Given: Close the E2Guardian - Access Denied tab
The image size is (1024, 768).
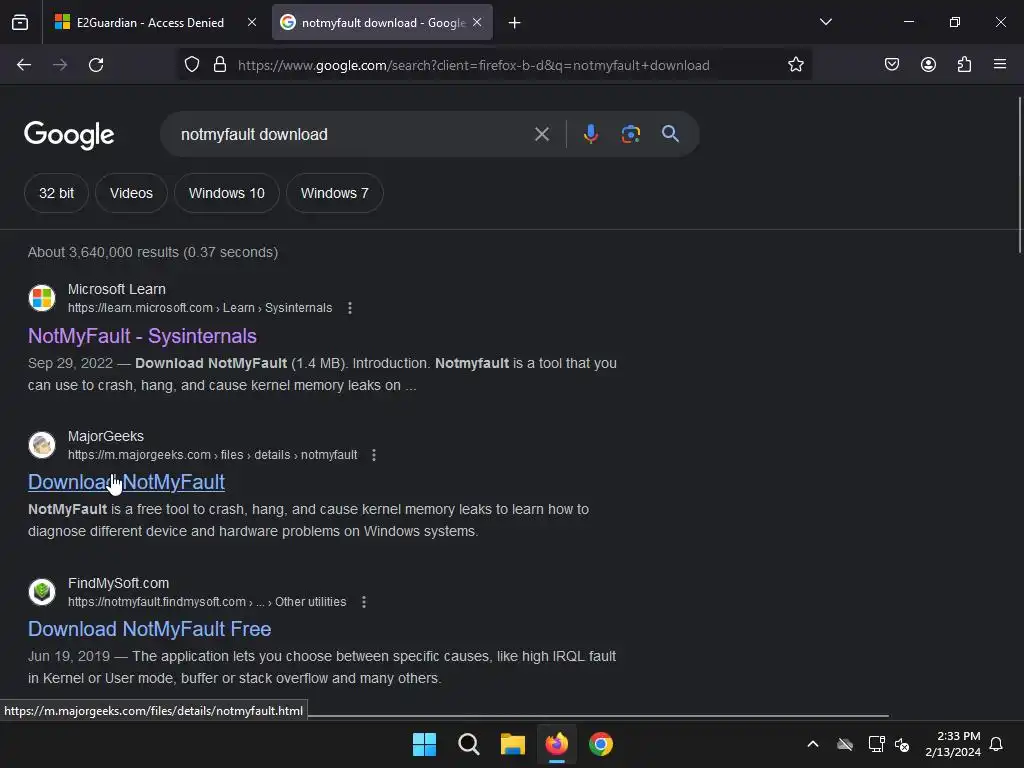Looking at the screenshot, I should 251,23.
